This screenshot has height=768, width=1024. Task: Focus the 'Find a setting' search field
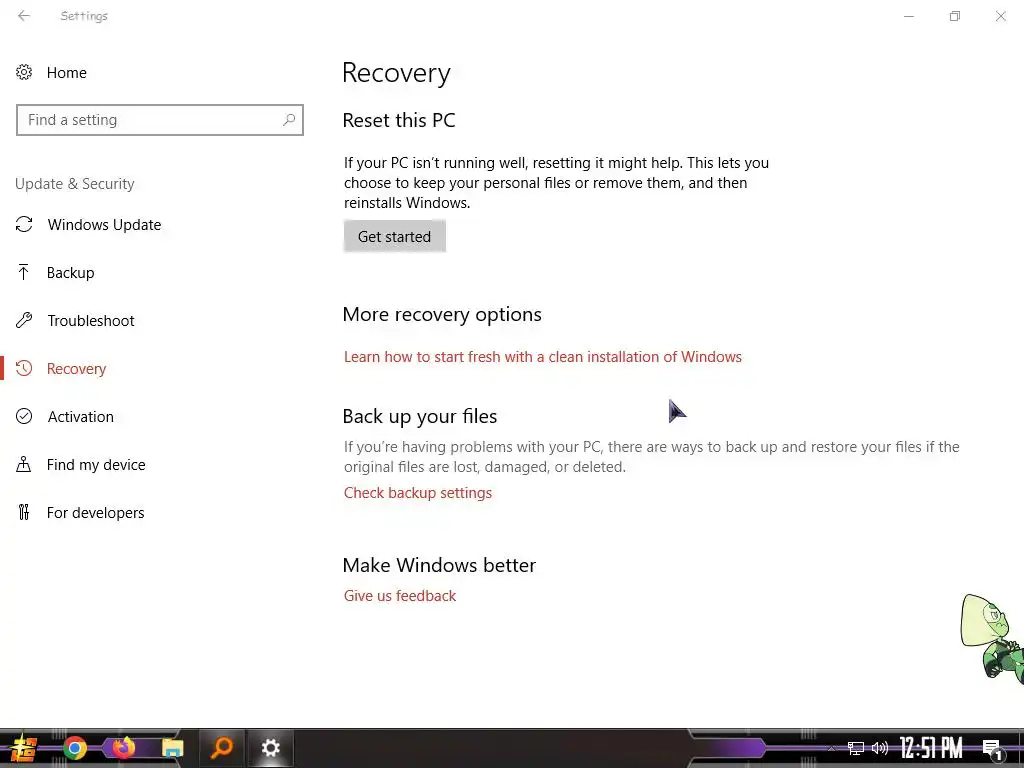point(160,120)
